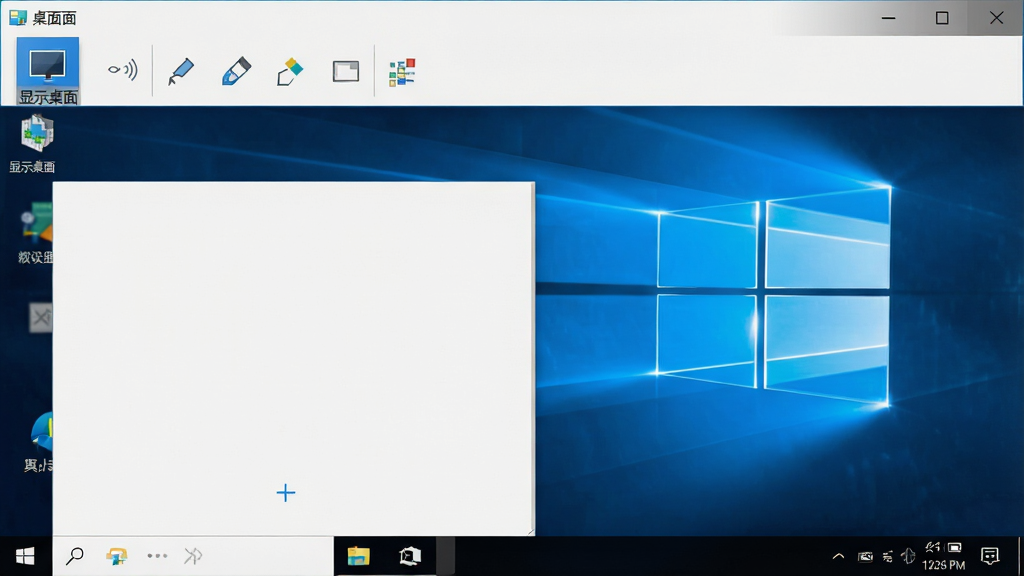Click the colorful app icon beside search
The image size is (1024, 576).
(116, 556)
